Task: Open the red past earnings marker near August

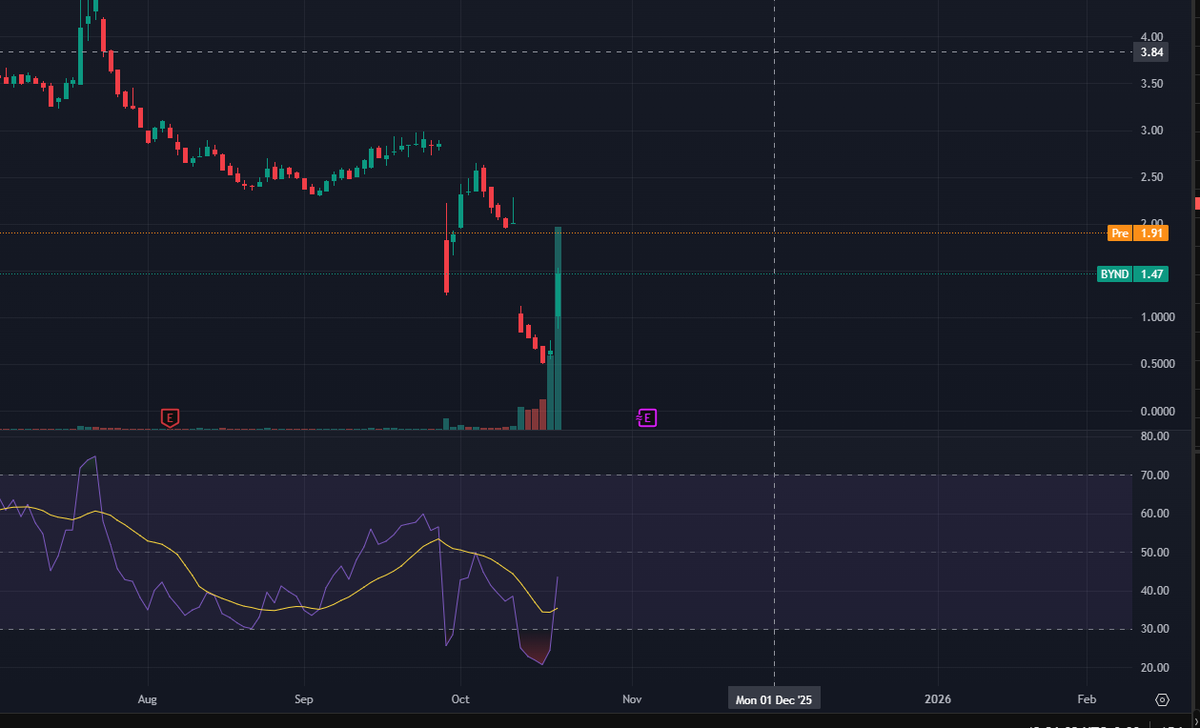Action: 170,417
